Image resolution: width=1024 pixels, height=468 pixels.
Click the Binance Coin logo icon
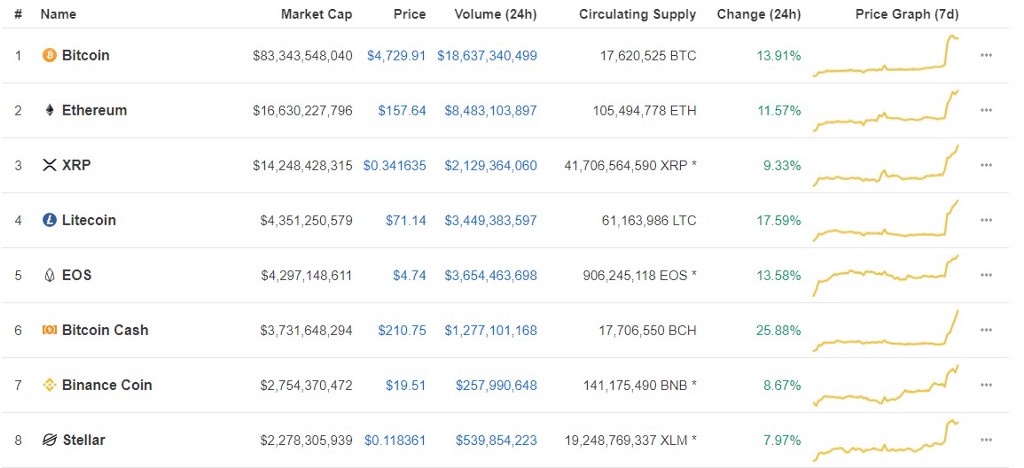tap(49, 385)
